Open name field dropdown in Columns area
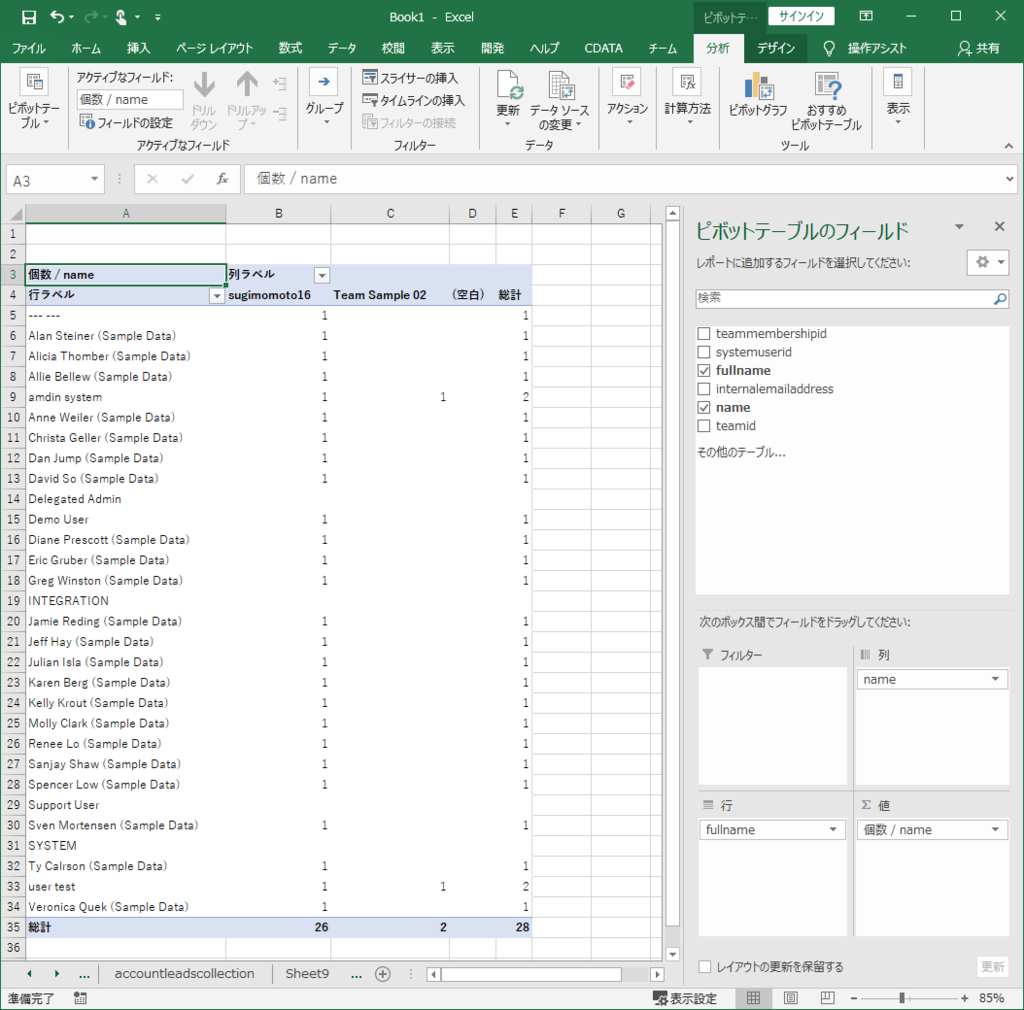Image resolution: width=1024 pixels, height=1010 pixels. pyautogui.click(x=995, y=680)
